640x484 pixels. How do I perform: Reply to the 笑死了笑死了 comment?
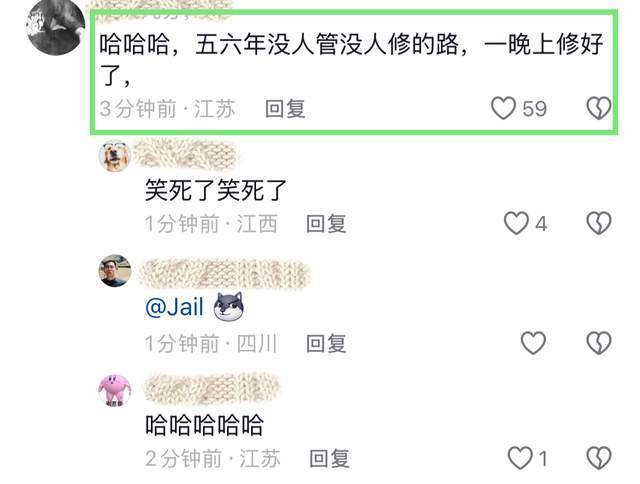click(x=326, y=224)
